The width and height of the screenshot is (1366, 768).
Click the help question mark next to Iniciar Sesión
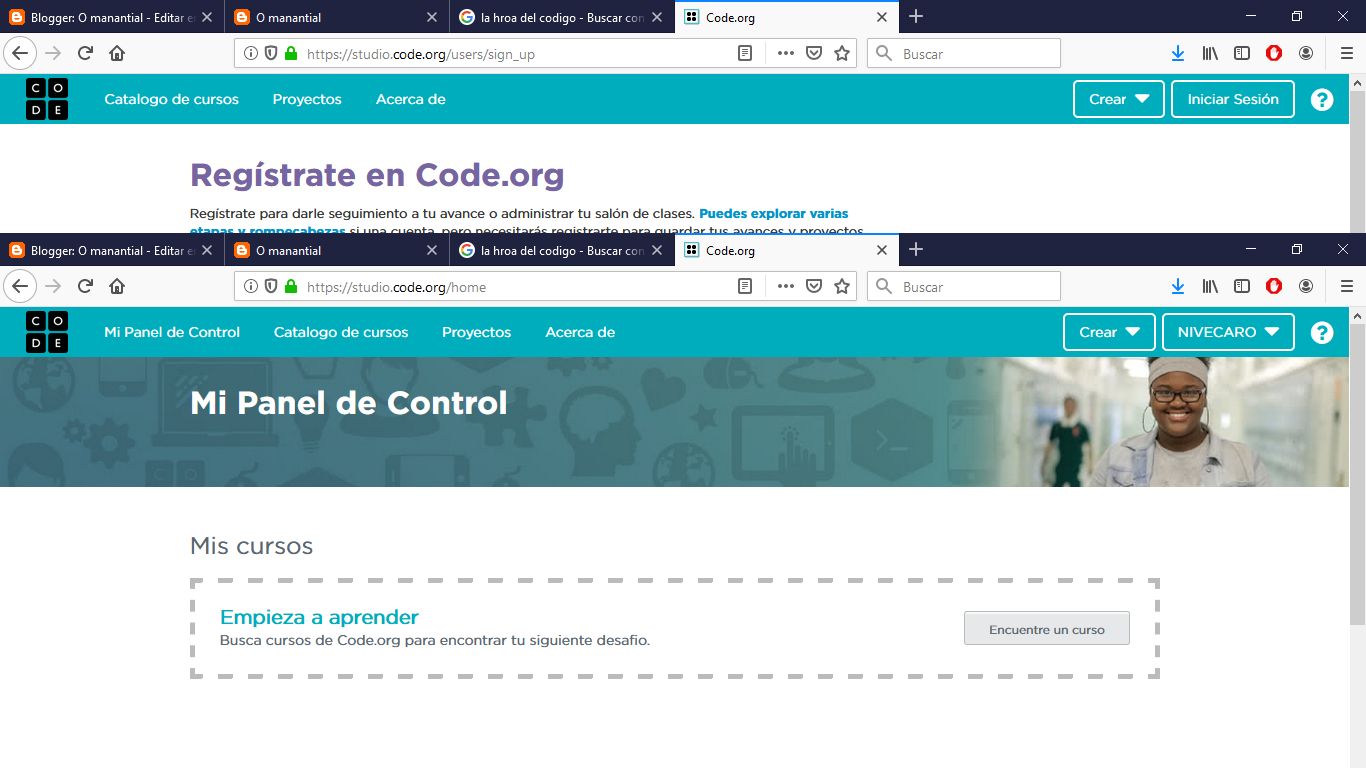click(1321, 100)
